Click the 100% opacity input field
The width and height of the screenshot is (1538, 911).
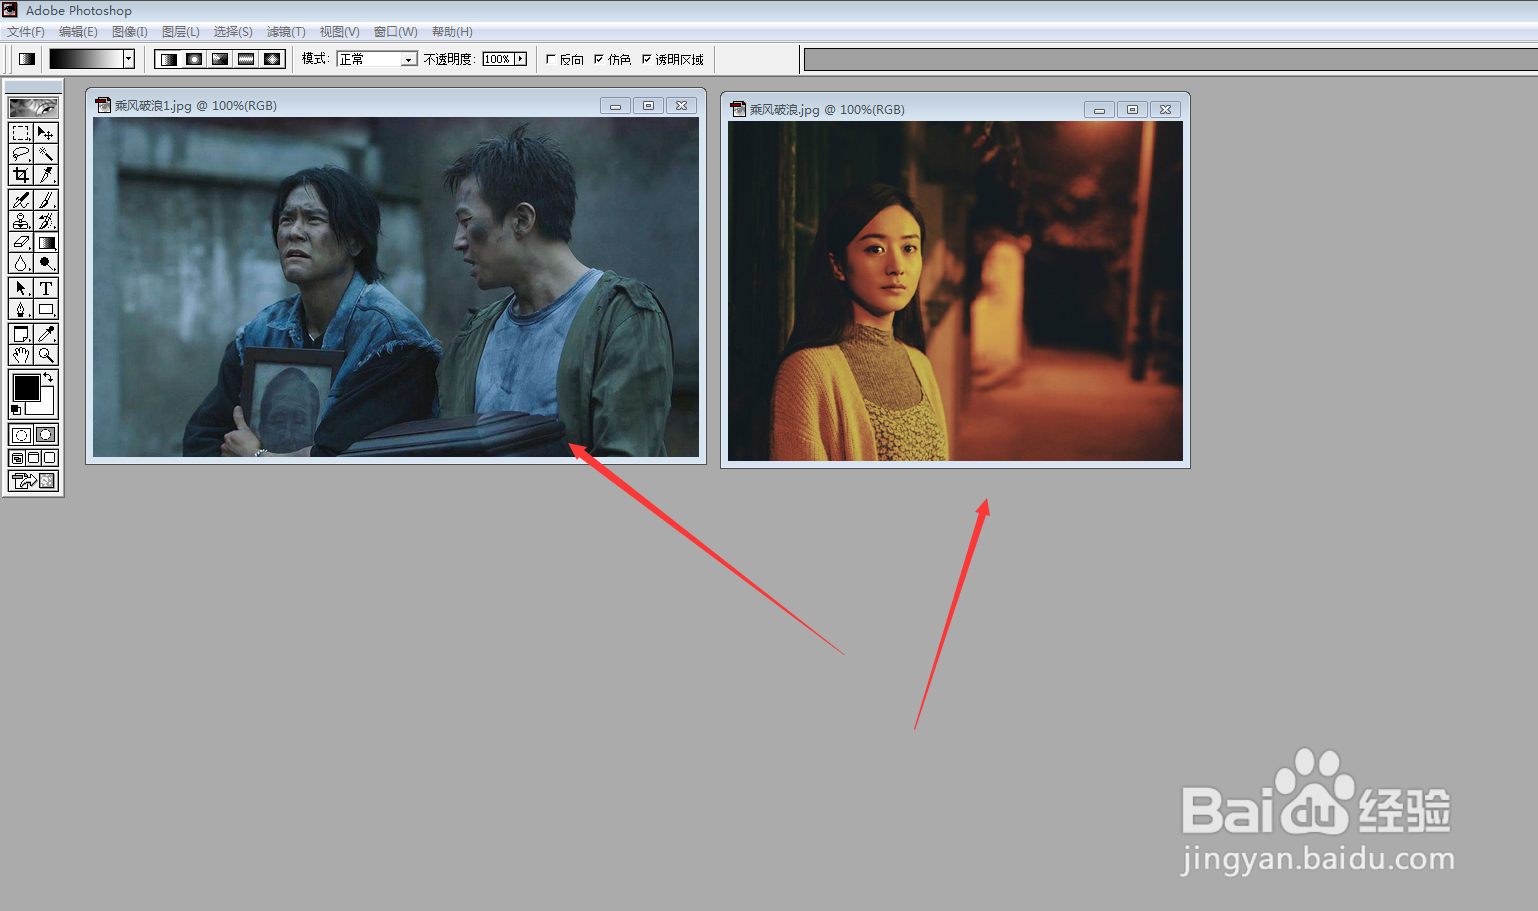pos(498,59)
